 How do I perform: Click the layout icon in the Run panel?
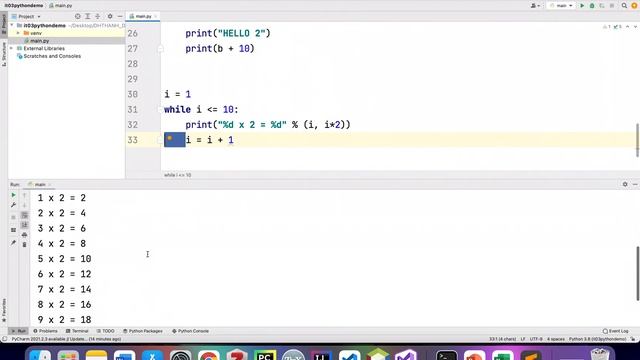[13, 230]
